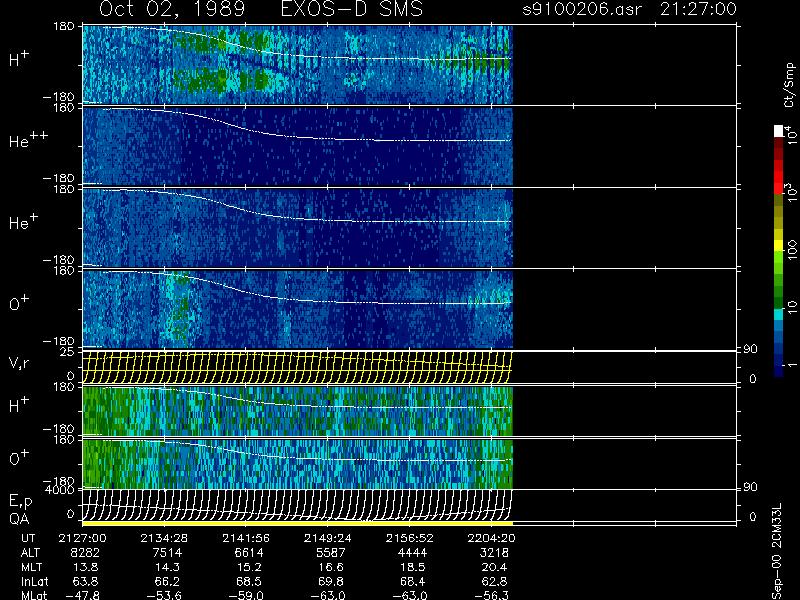Viewport: 800px width, 600px height.
Task: Click the 'V,r' panel label
Action: [x=19, y=363]
